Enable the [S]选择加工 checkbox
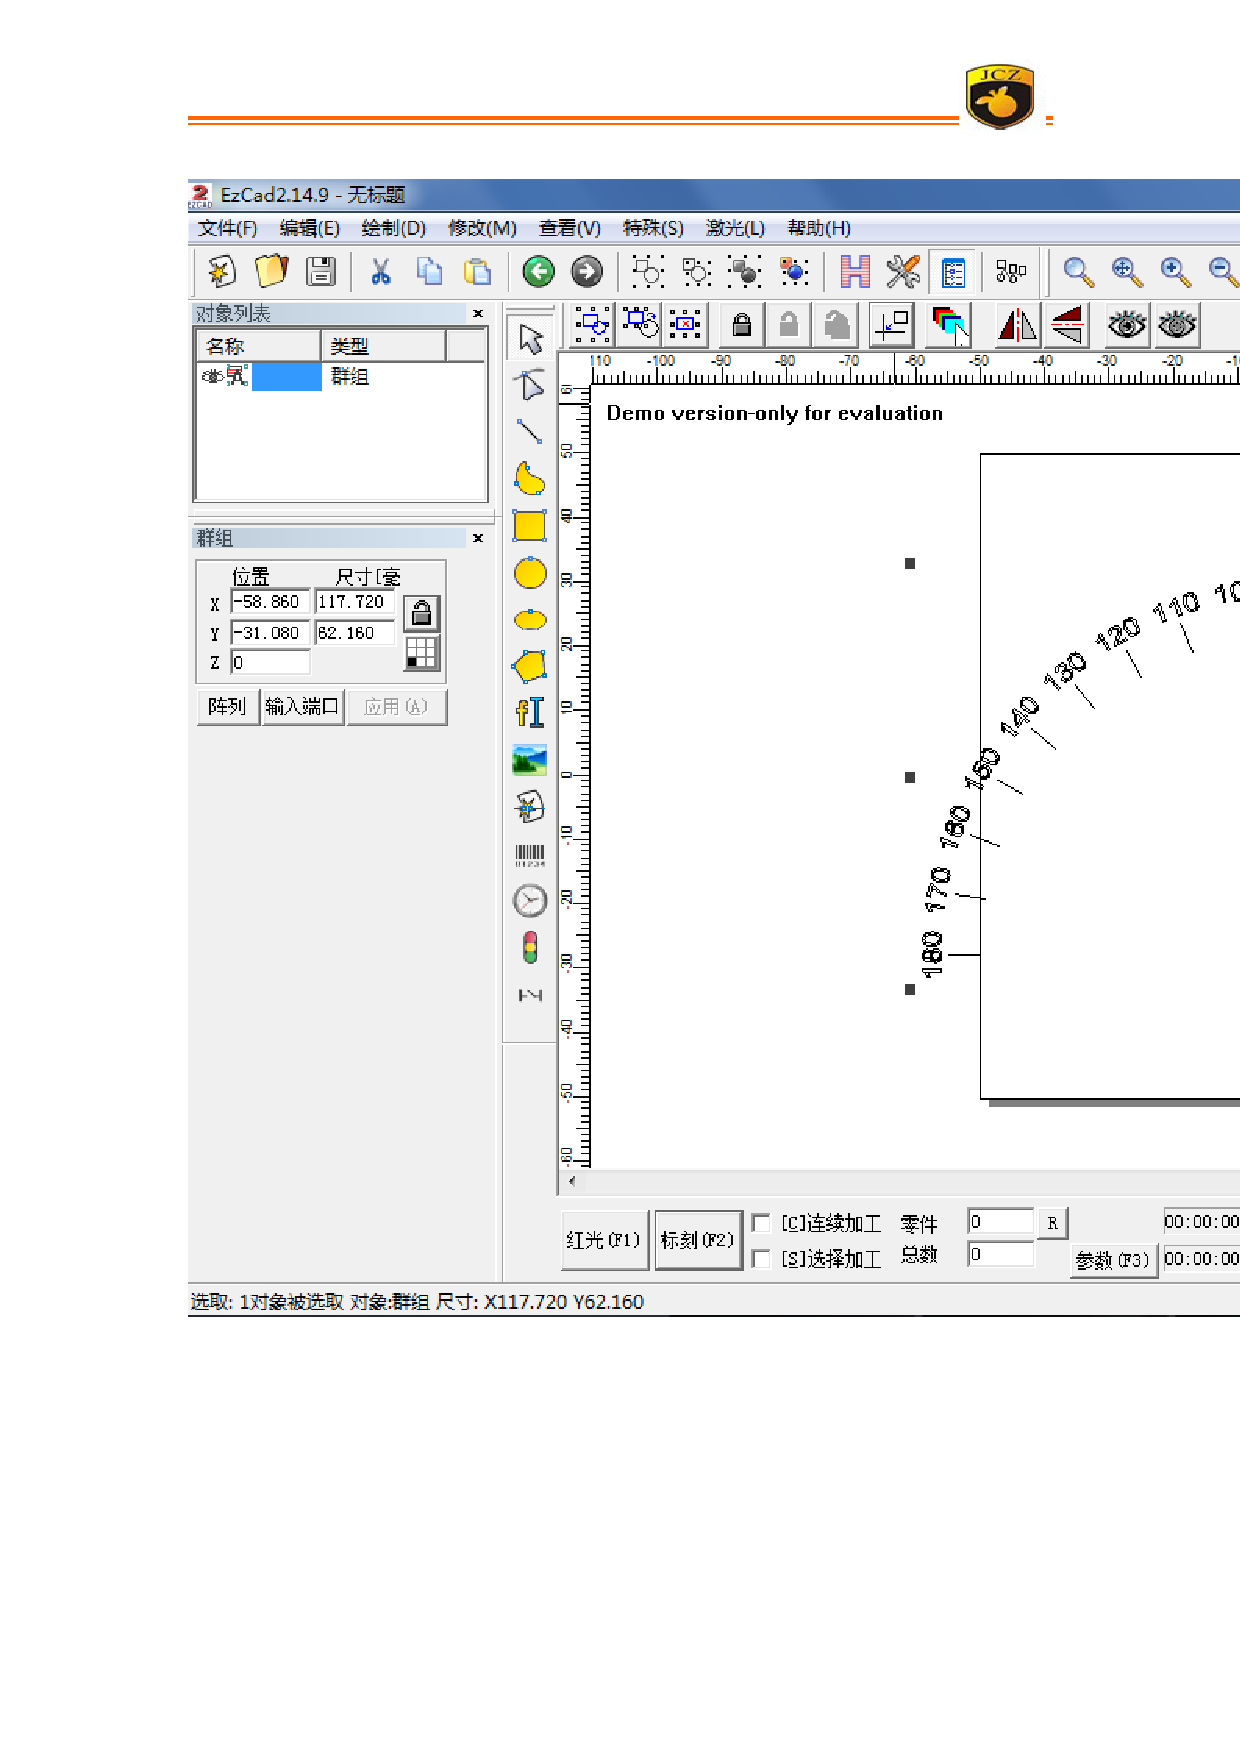 [761, 1258]
